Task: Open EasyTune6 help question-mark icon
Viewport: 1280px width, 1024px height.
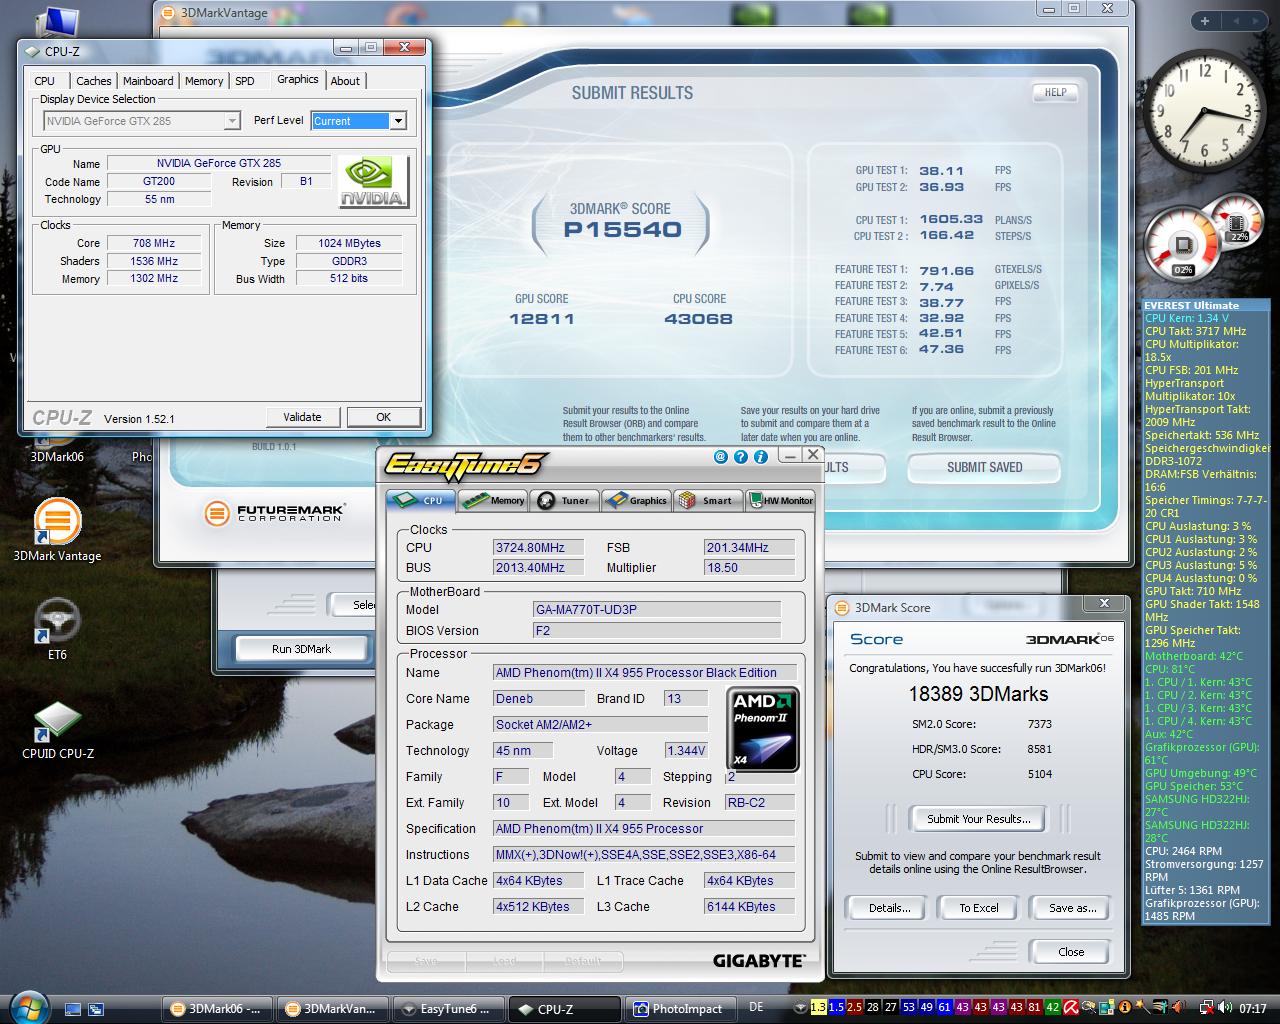Action: click(x=741, y=457)
